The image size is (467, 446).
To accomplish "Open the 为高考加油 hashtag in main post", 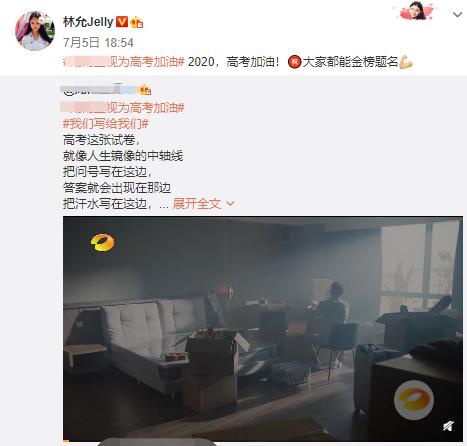I will coord(124,62).
